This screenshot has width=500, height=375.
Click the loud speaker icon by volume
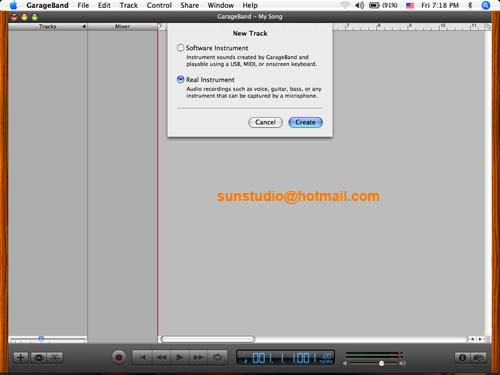[x=403, y=363]
